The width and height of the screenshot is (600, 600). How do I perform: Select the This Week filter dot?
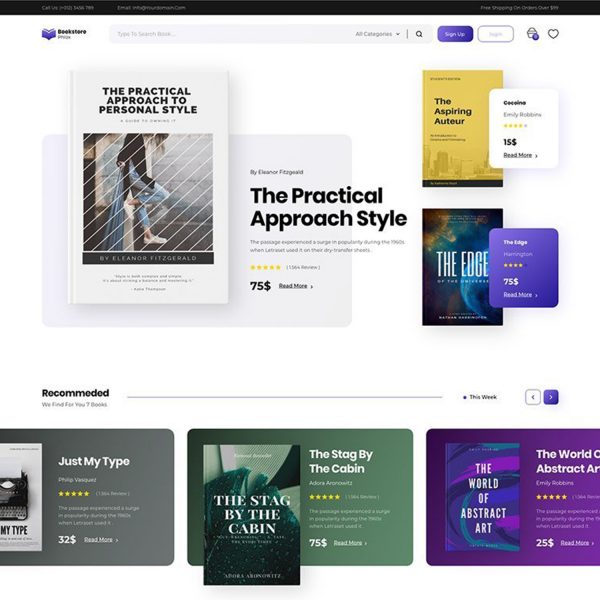(465, 398)
